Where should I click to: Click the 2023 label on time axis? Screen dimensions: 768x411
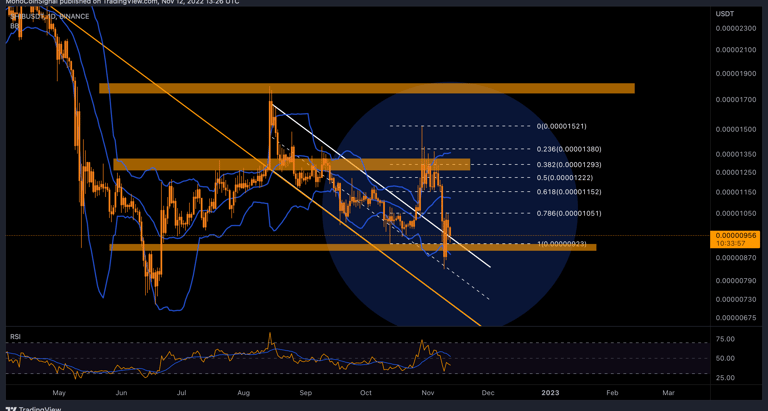click(x=550, y=393)
